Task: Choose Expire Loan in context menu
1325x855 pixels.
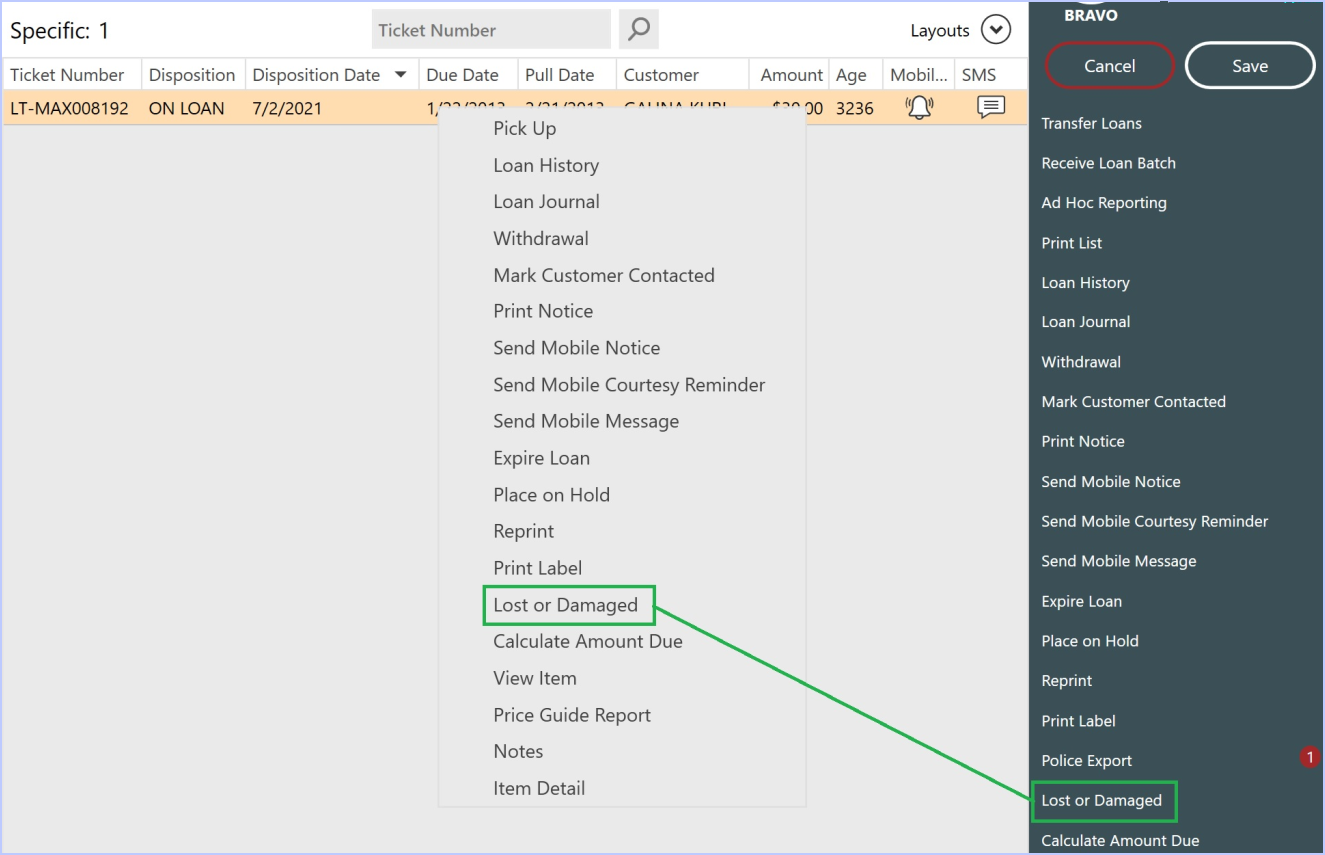Action: 541,458
